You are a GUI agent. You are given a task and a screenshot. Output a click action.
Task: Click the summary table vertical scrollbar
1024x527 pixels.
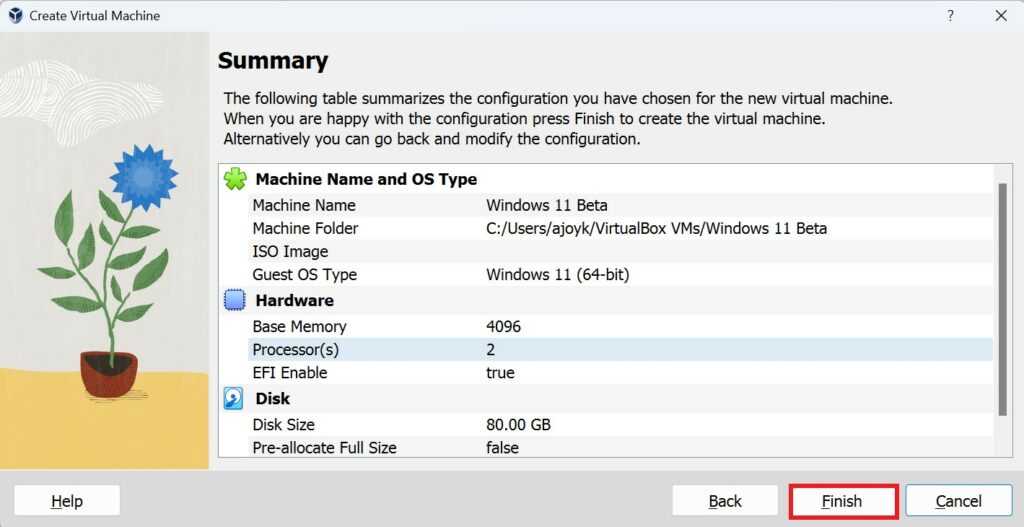click(x=1002, y=300)
